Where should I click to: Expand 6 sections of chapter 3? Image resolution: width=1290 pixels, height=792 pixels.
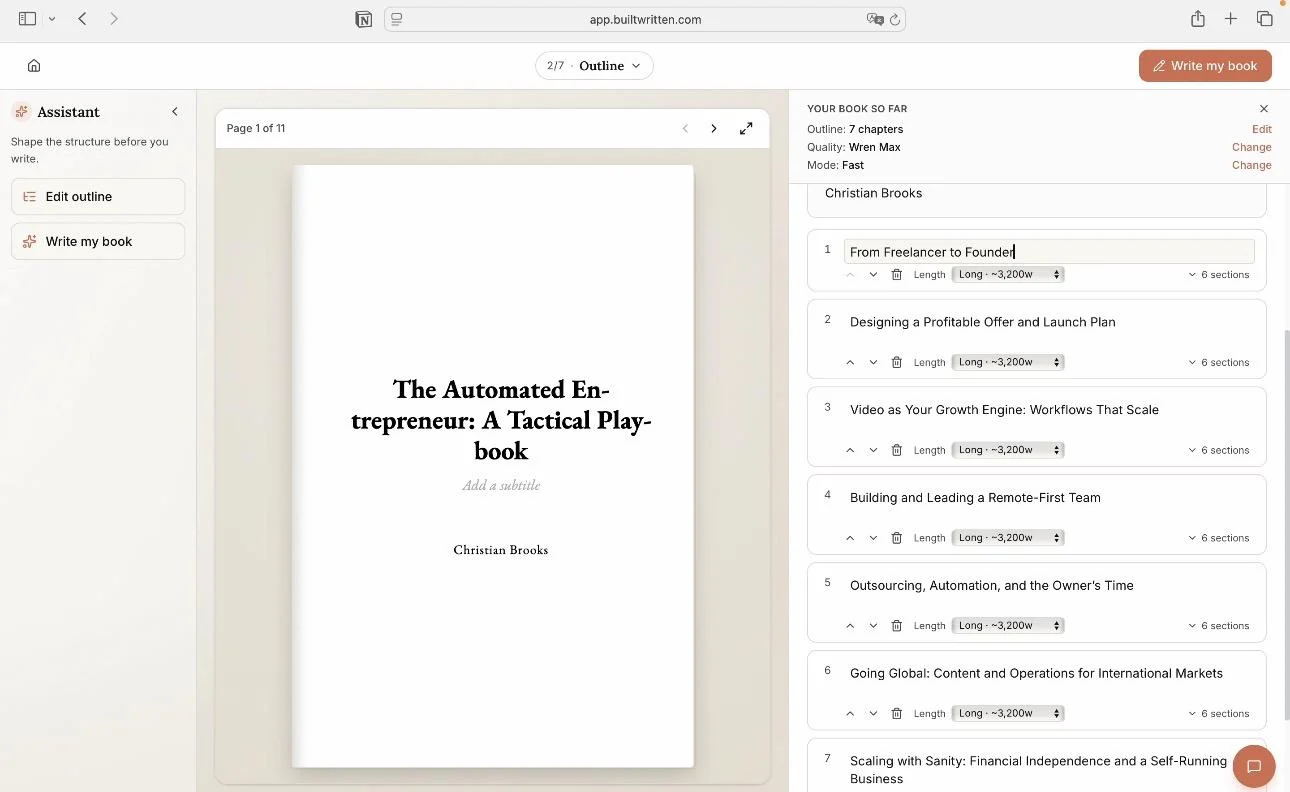coord(1219,451)
